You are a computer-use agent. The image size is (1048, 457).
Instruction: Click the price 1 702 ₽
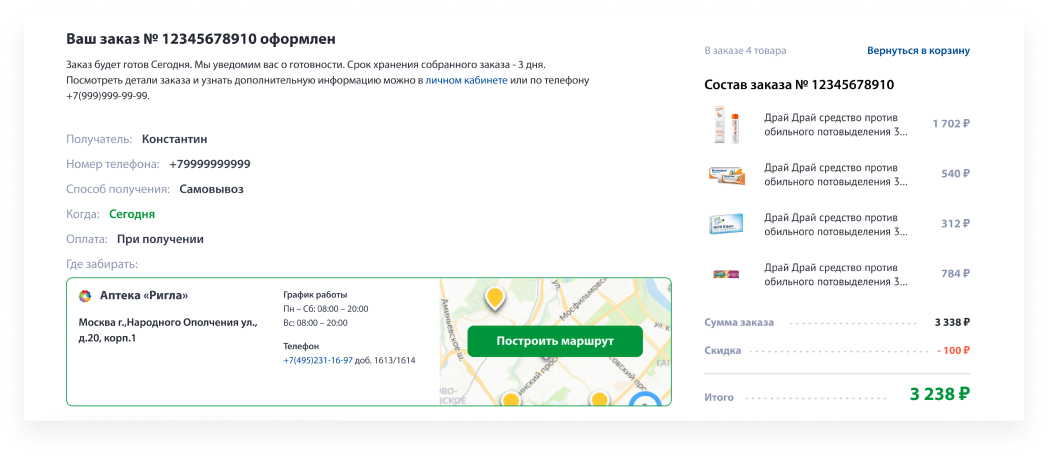point(951,124)
